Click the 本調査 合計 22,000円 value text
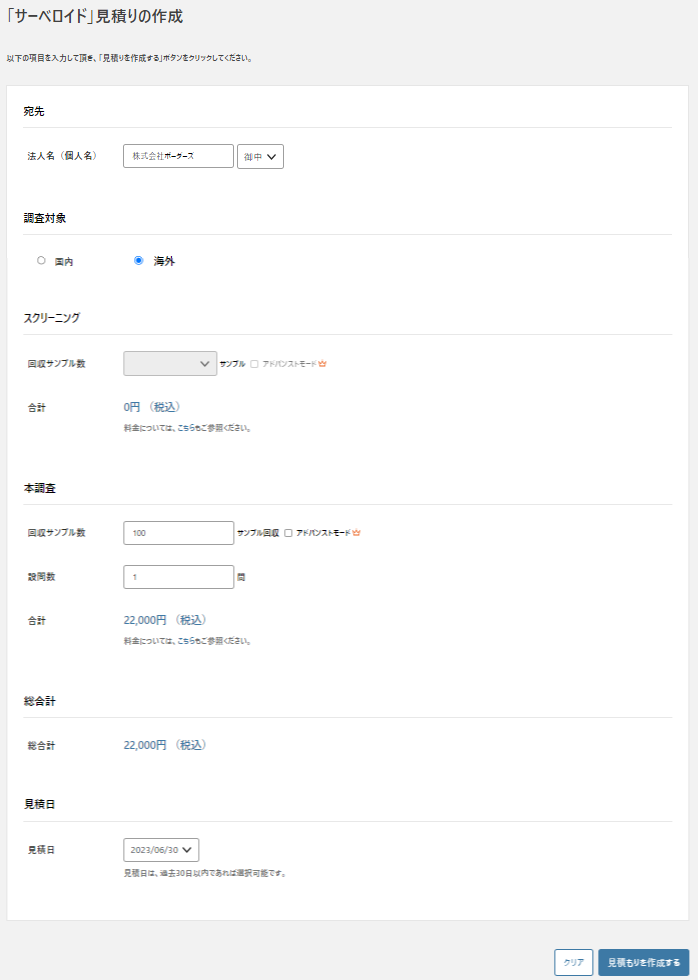The height and width of the screenshot is (980, 698). click(x=165, y=620)
